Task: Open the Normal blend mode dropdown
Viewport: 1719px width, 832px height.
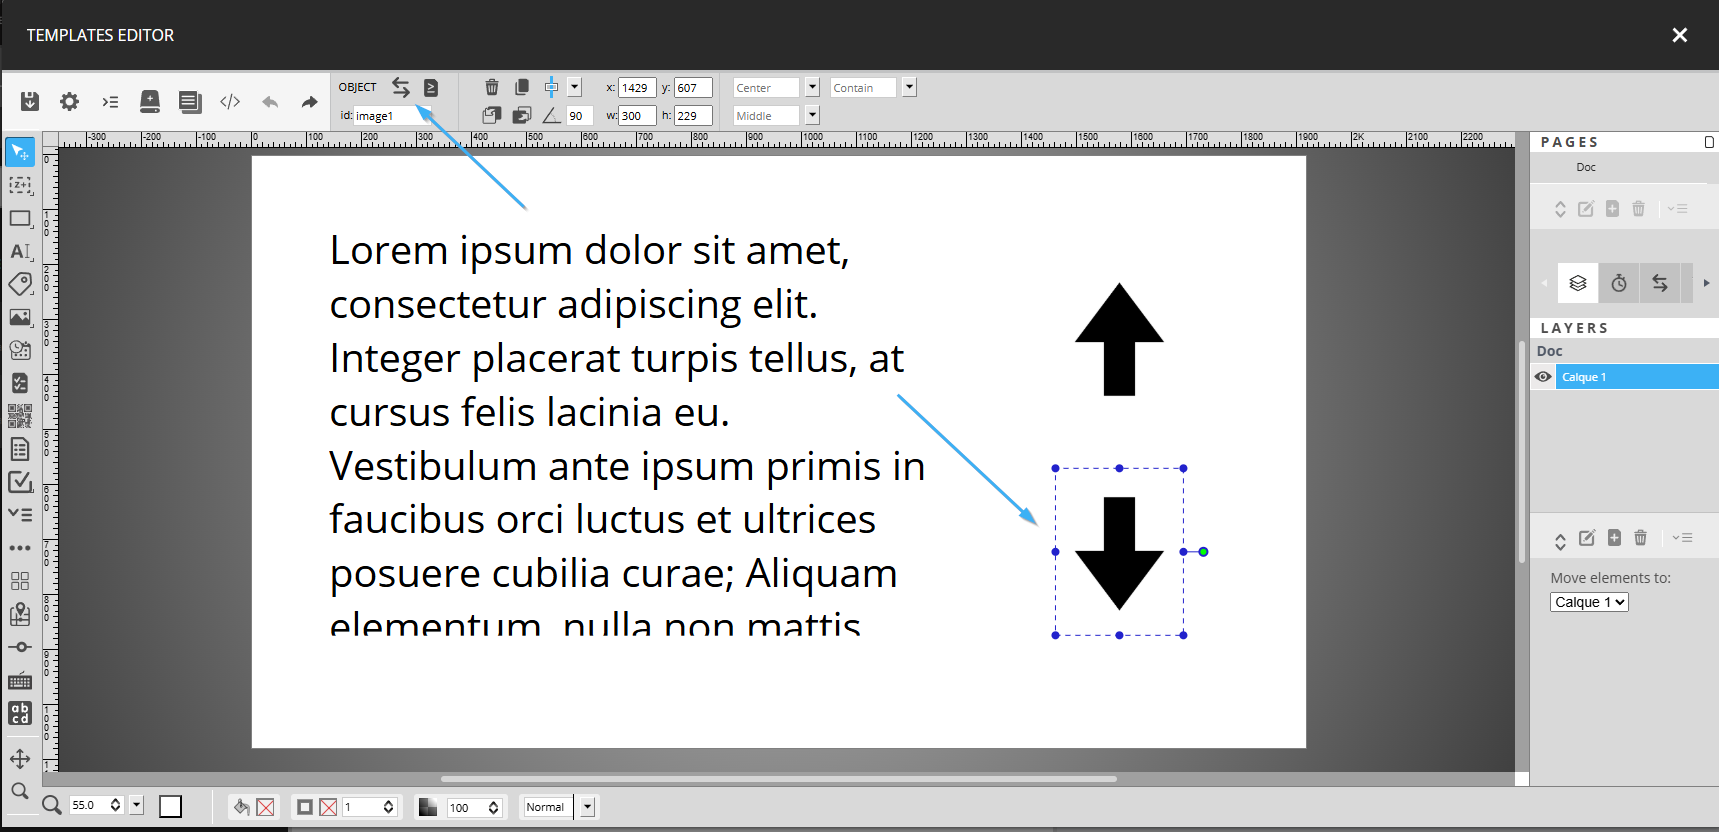Action: click(587, 807)
